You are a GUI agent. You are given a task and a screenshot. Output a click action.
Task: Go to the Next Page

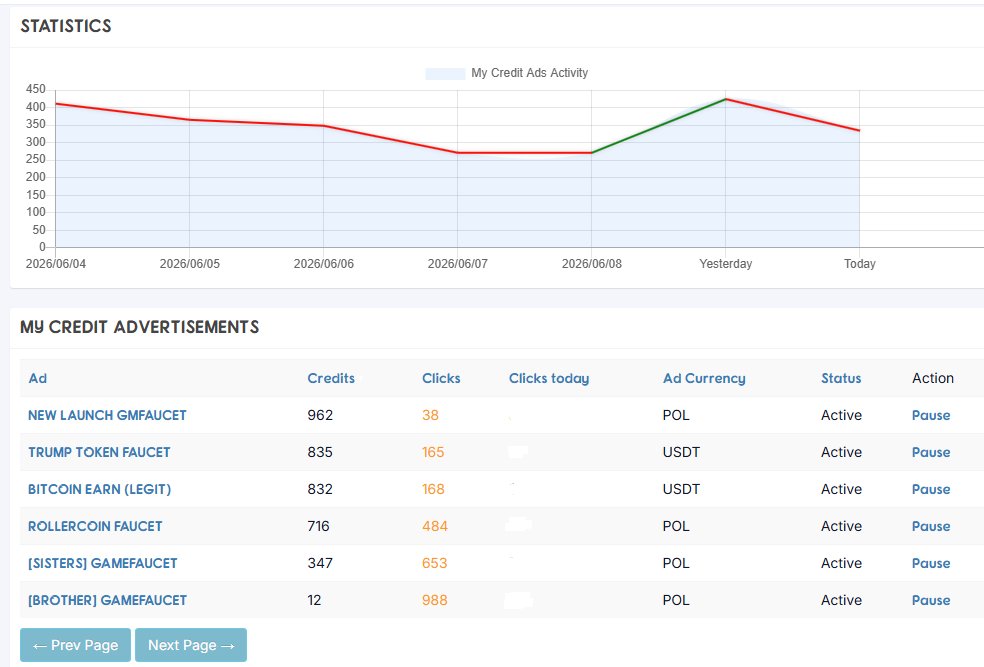coord(191,645)
